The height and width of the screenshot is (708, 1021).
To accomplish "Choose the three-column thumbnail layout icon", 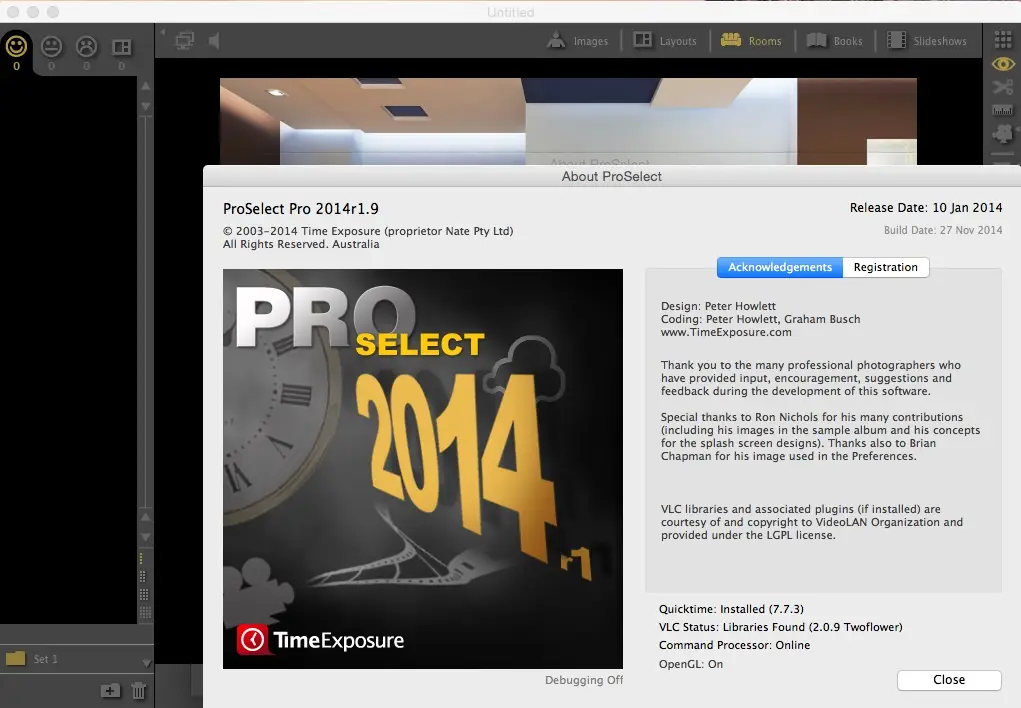I will [144, 594].
